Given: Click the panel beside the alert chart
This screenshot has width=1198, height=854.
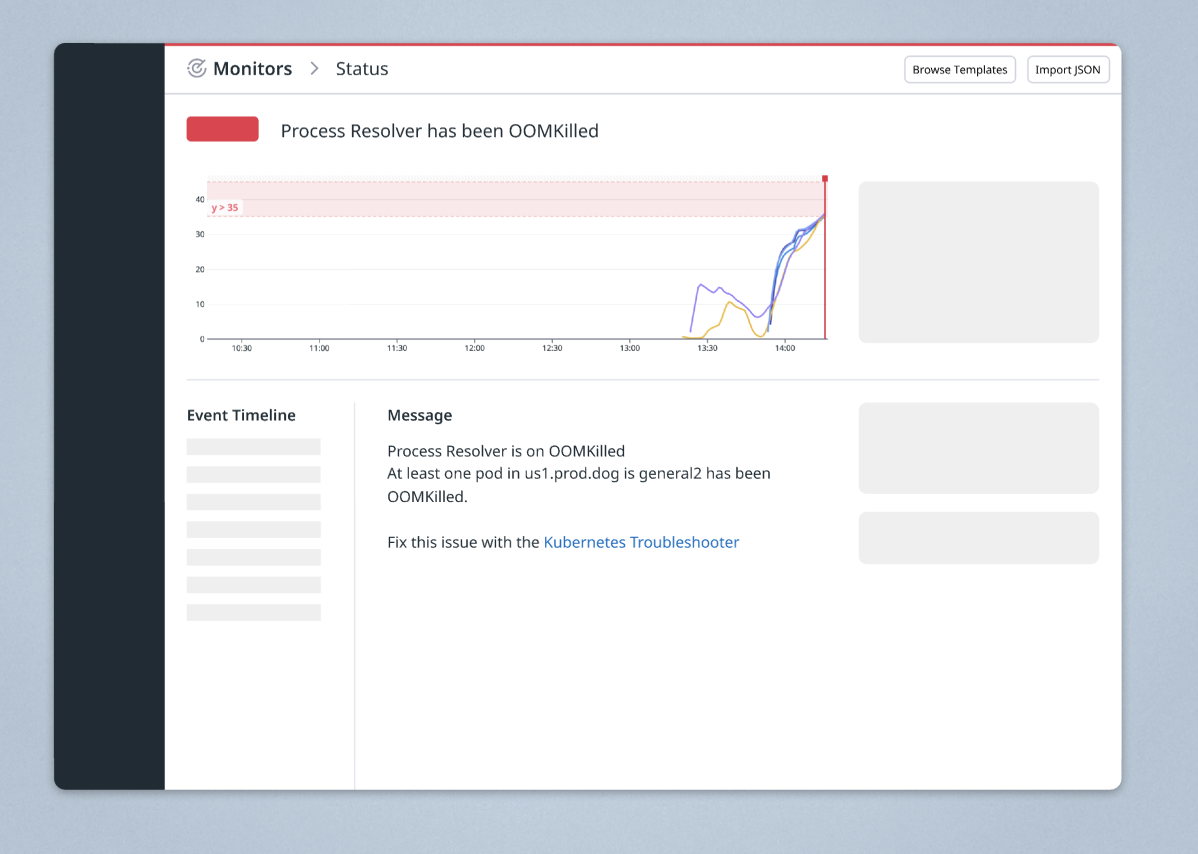Looking at the screenshot, I should pos(978,261).
